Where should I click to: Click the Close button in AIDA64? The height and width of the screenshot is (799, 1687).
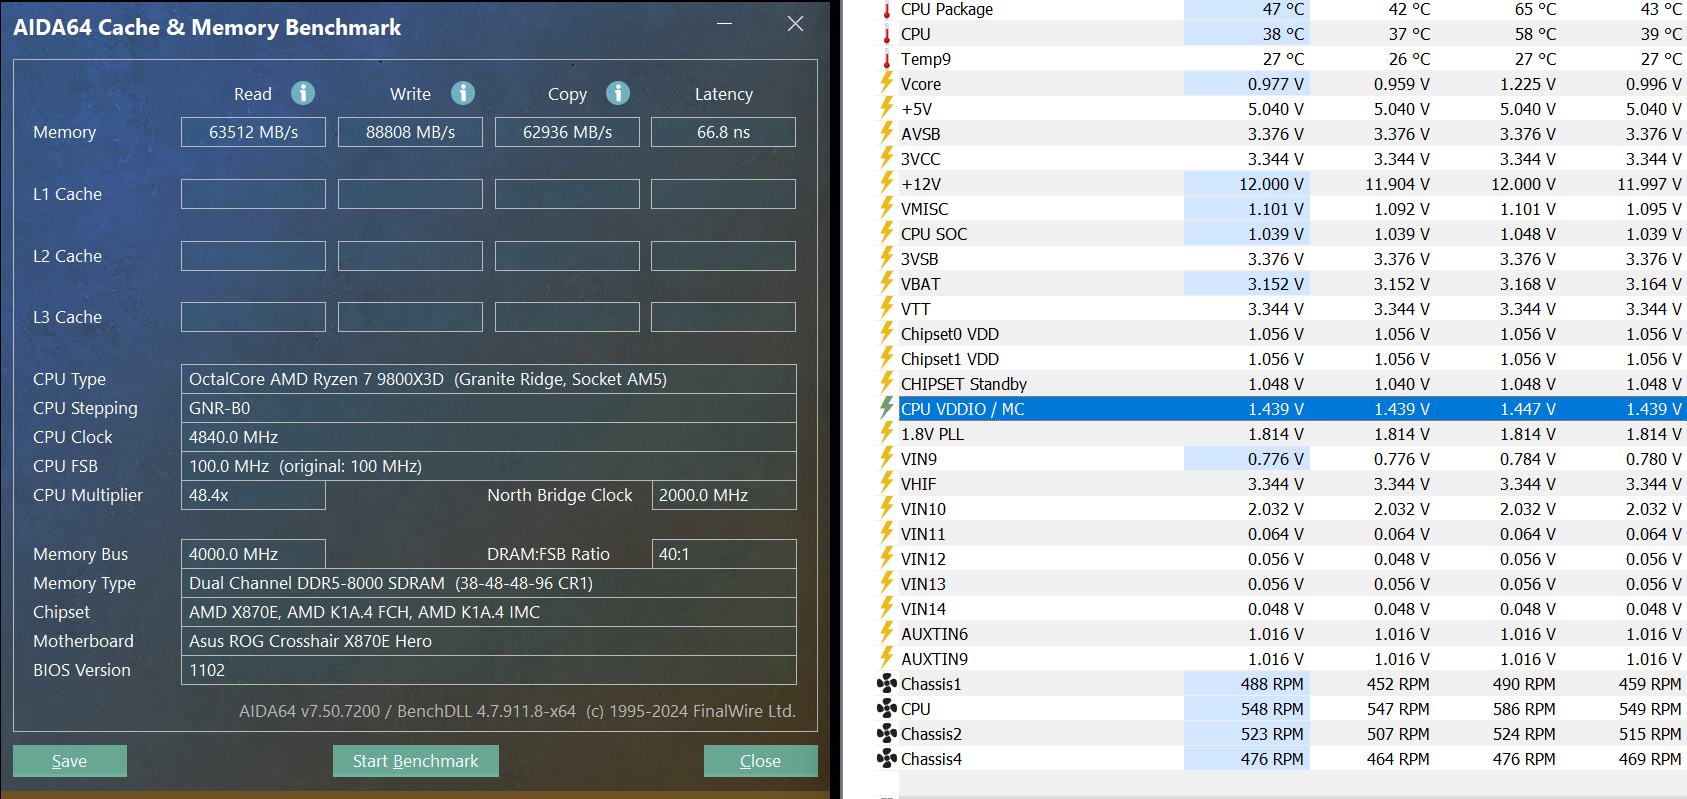pyautogui.click(x=761, y=761)
